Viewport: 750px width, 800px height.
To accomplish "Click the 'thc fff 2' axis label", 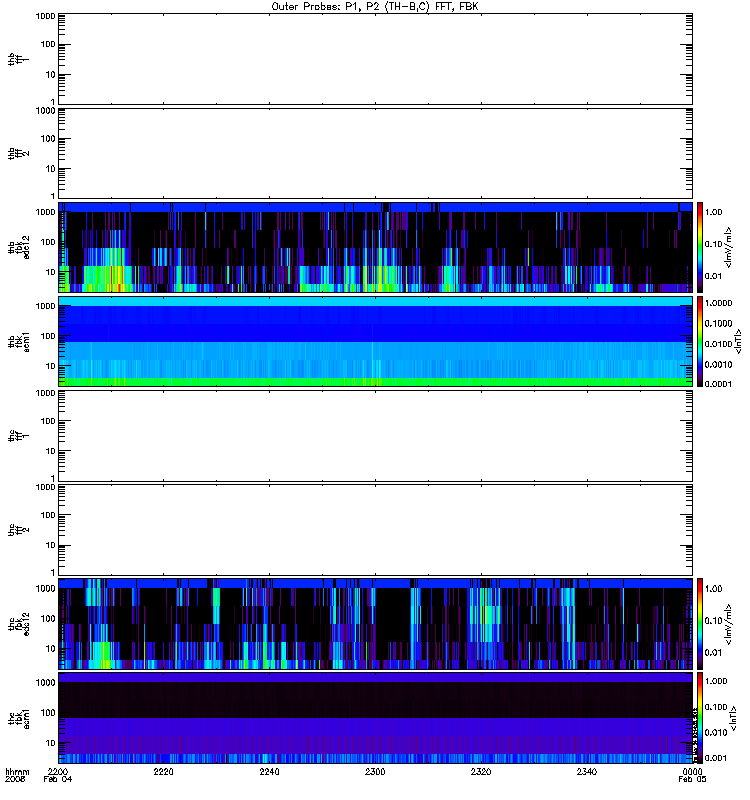I will (x=18, y=530).
